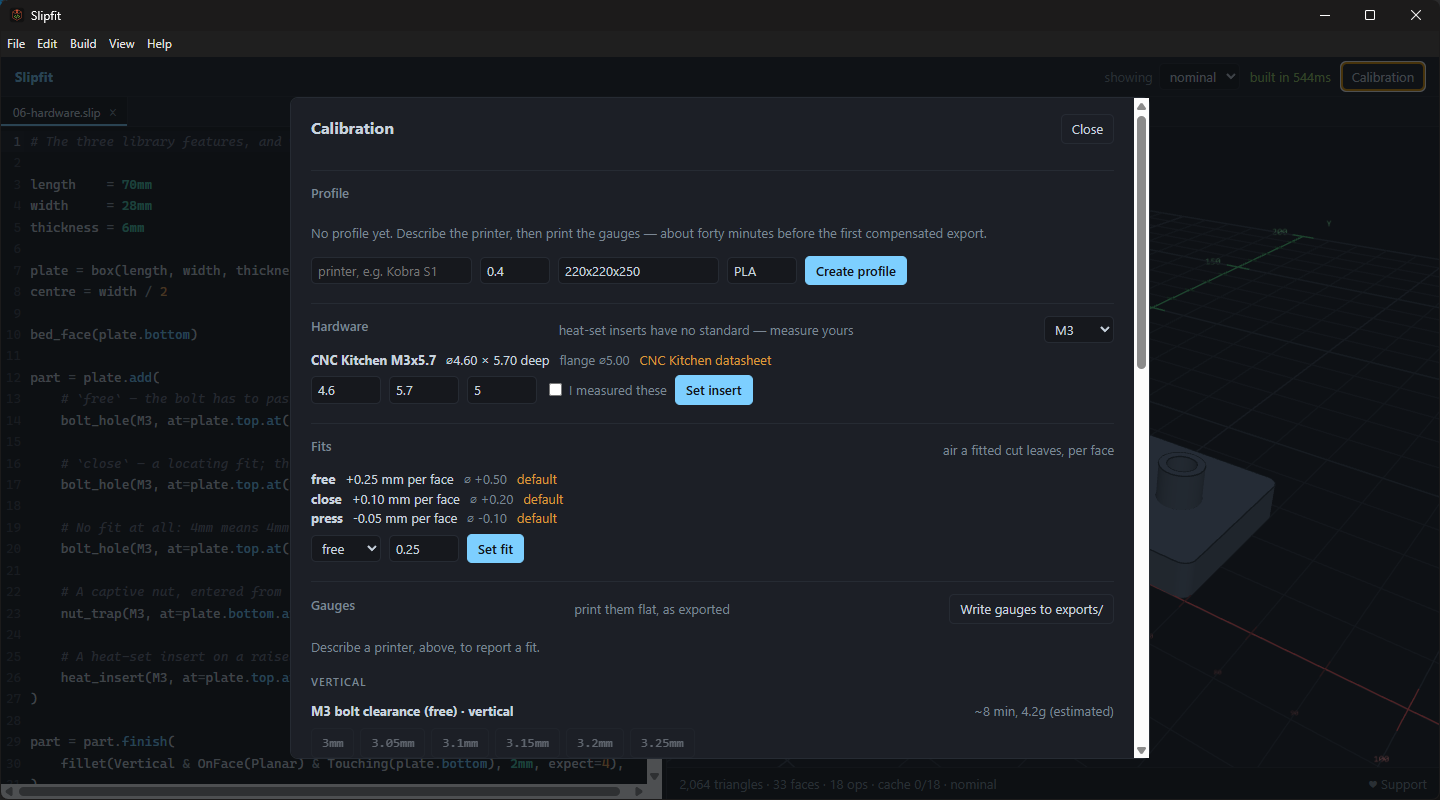Screen dimensions: 1440x800
Task: Tick the 'I measured these' checkbox
Action: (555, 390)
